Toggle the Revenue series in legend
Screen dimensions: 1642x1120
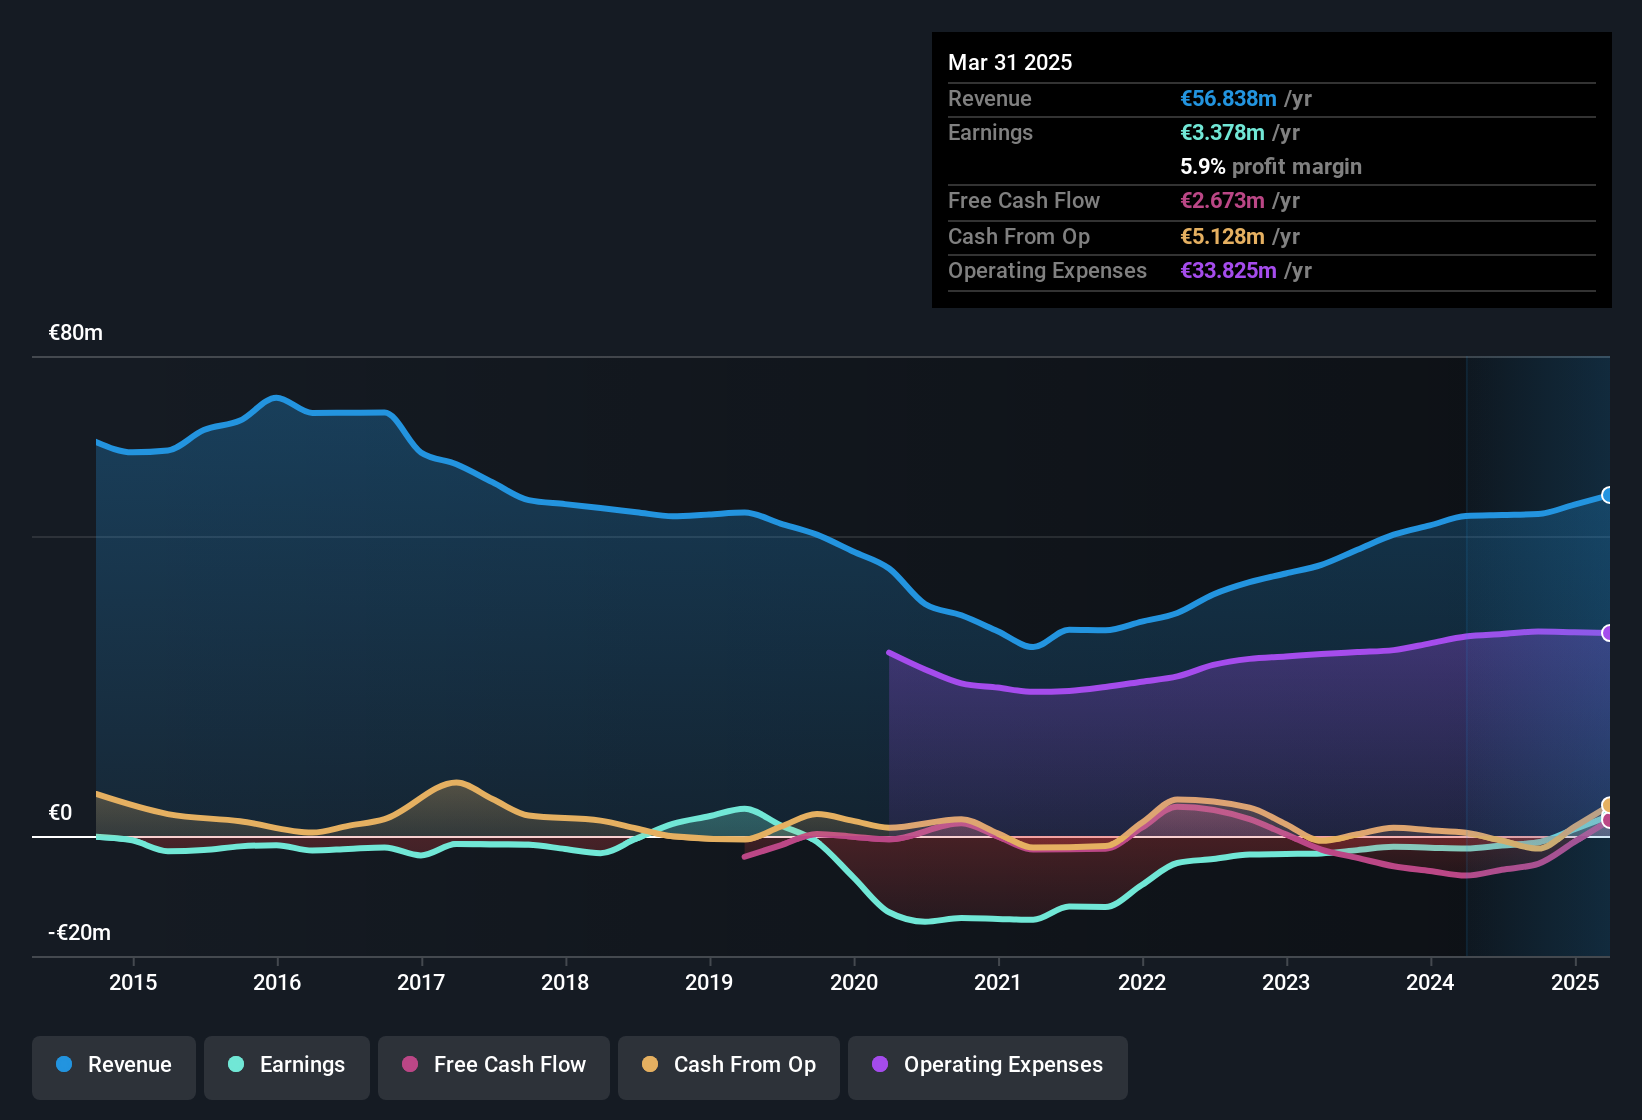[x=114, y=1067]
